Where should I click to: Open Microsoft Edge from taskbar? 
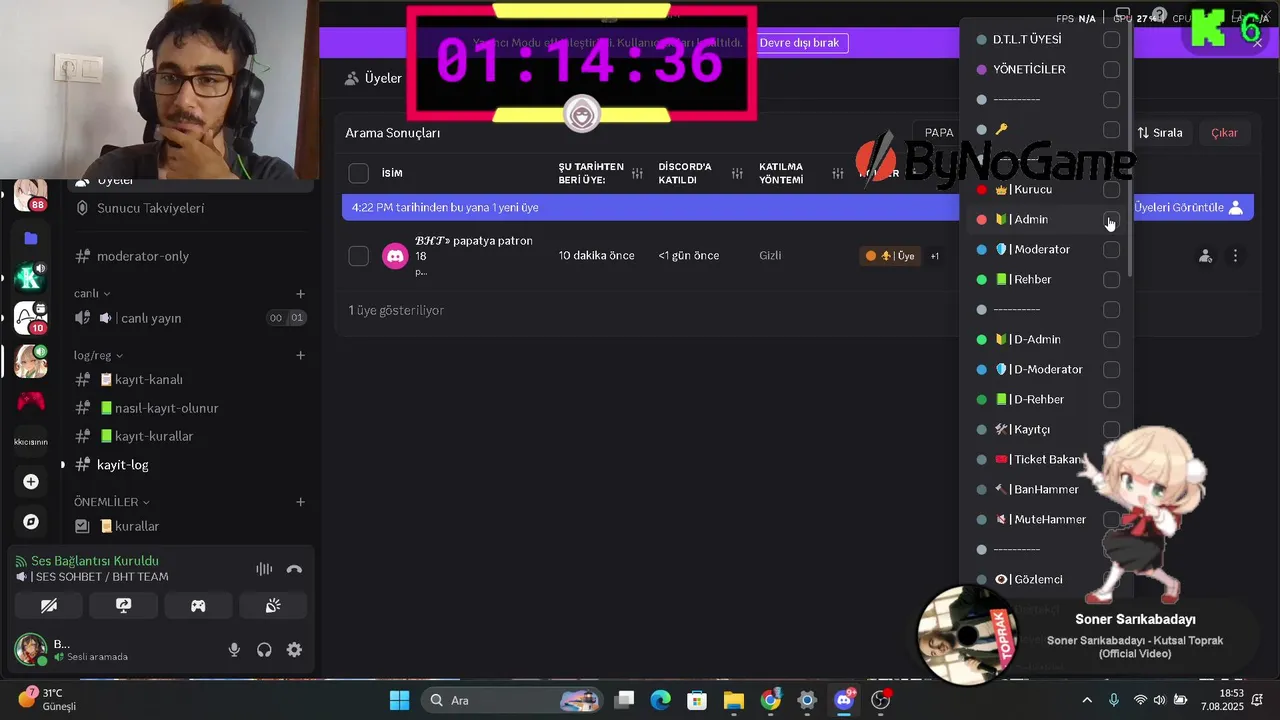pyautogui.click(x=661, y=700)
